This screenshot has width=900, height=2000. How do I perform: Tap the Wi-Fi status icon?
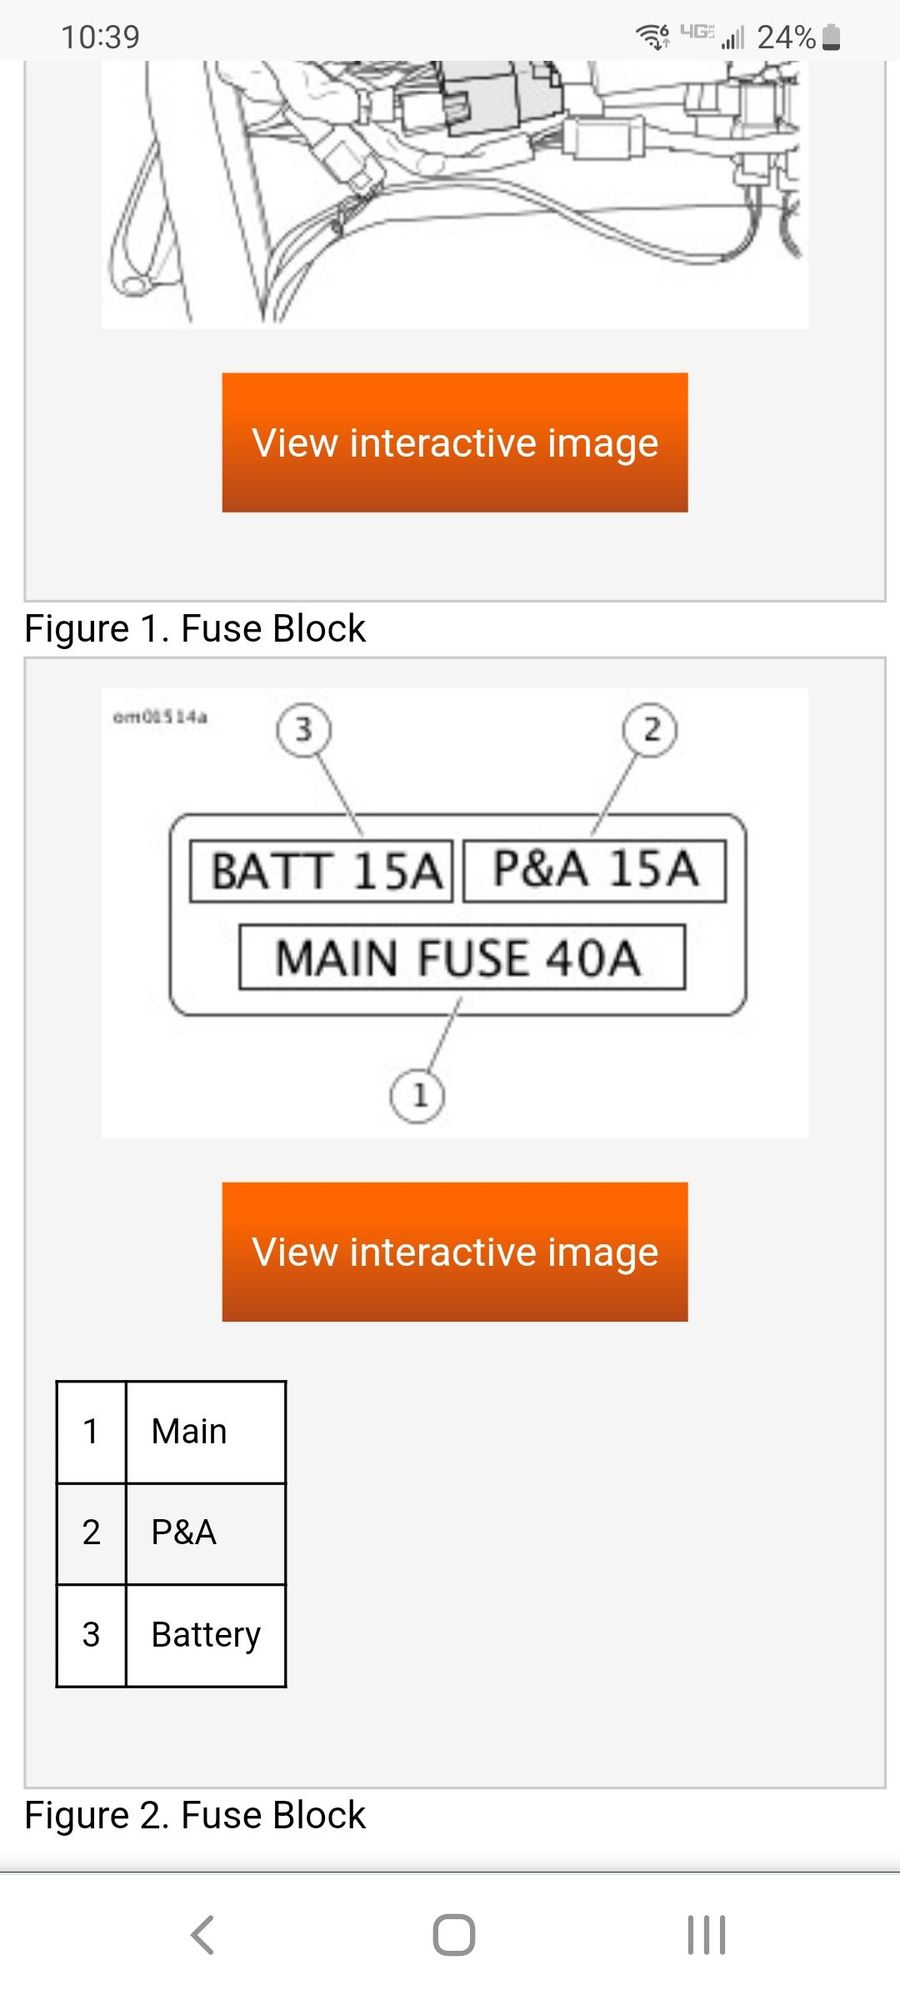(654, 37)
